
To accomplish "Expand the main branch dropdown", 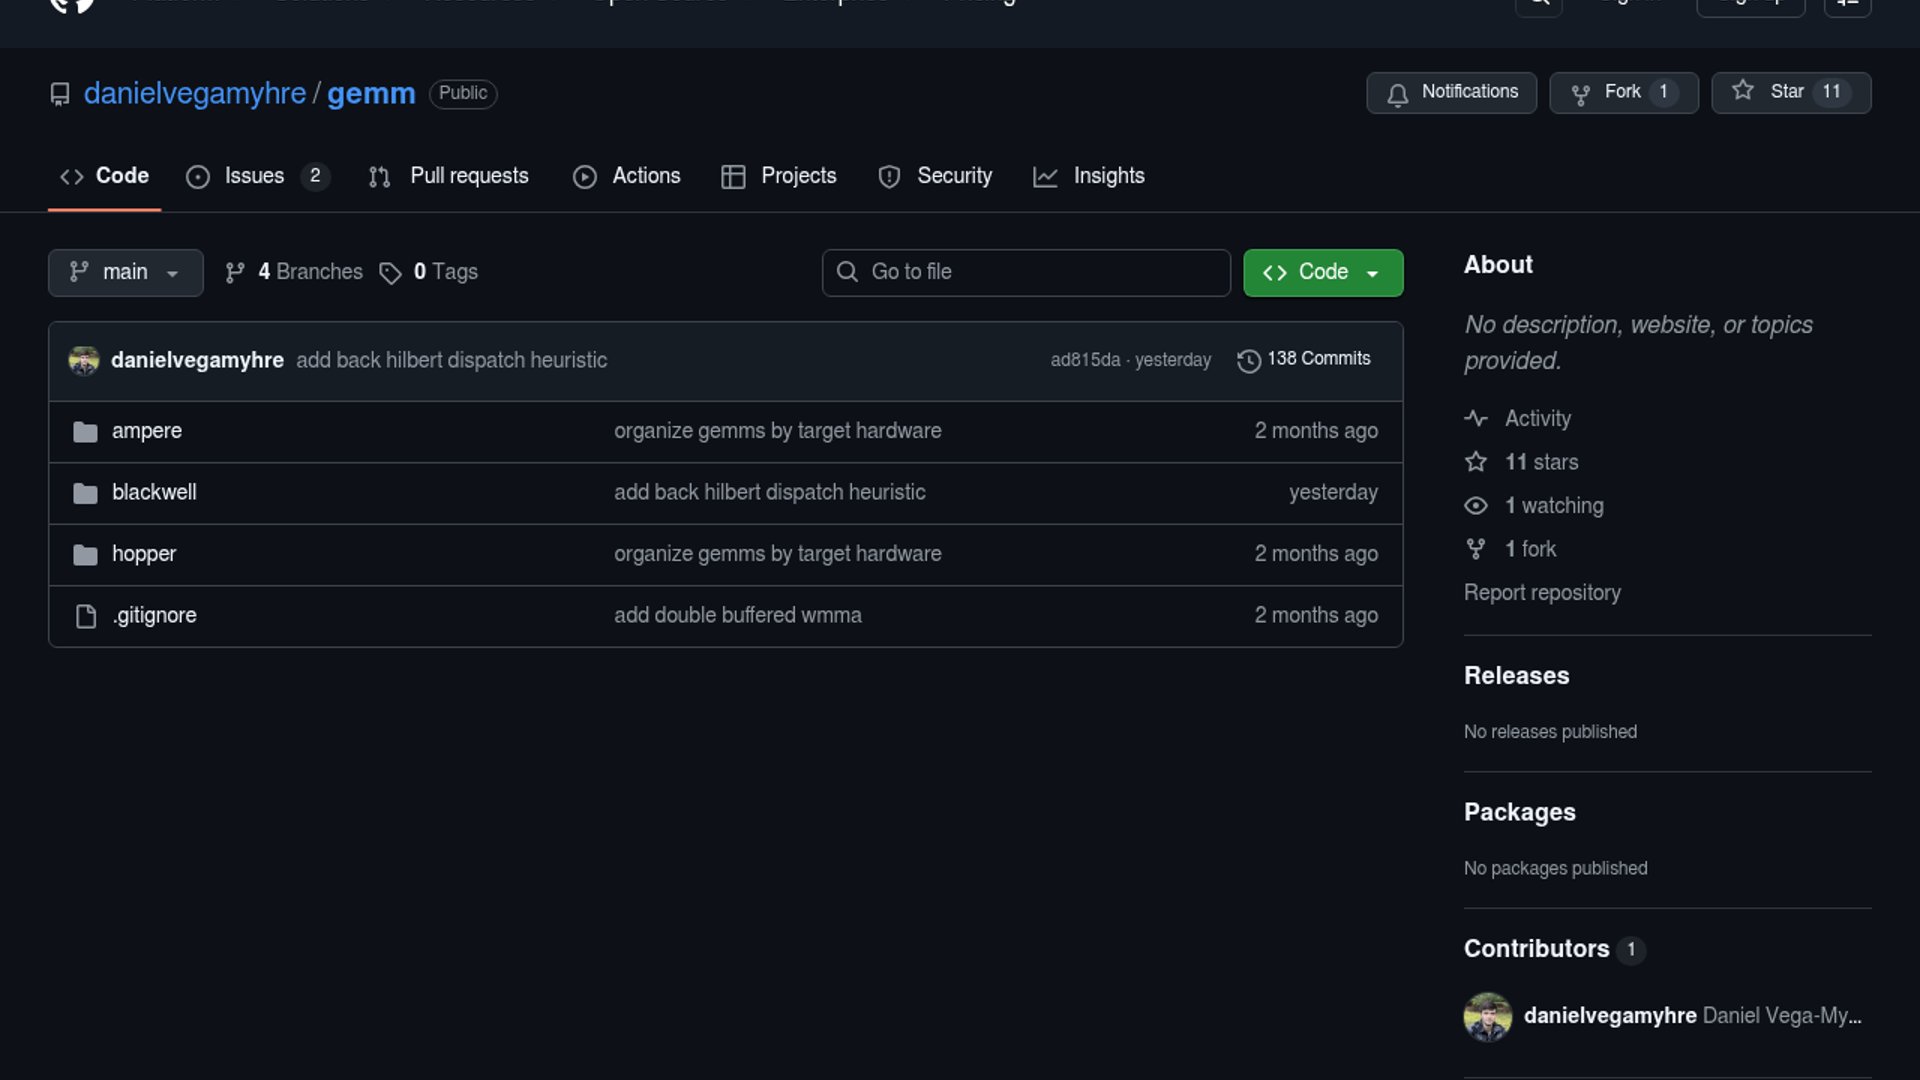I will [125, 272].
